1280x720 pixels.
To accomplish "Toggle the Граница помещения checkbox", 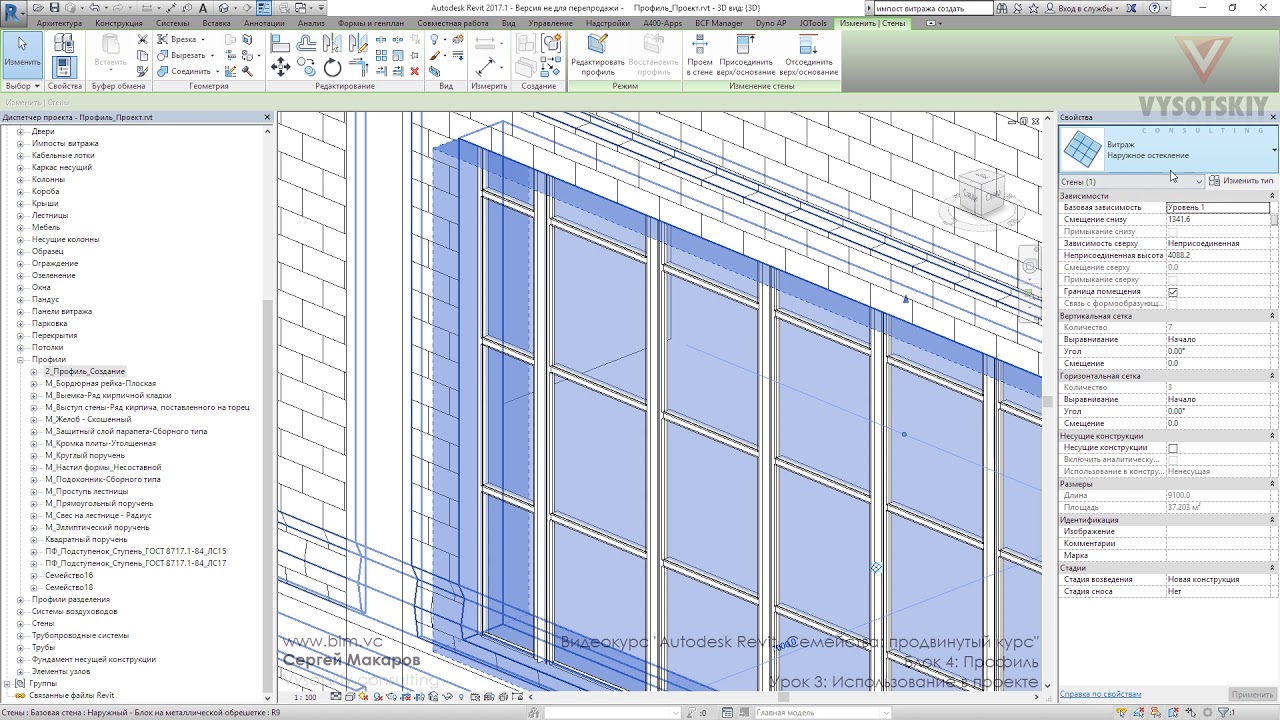I will [x=1173, y=292].
